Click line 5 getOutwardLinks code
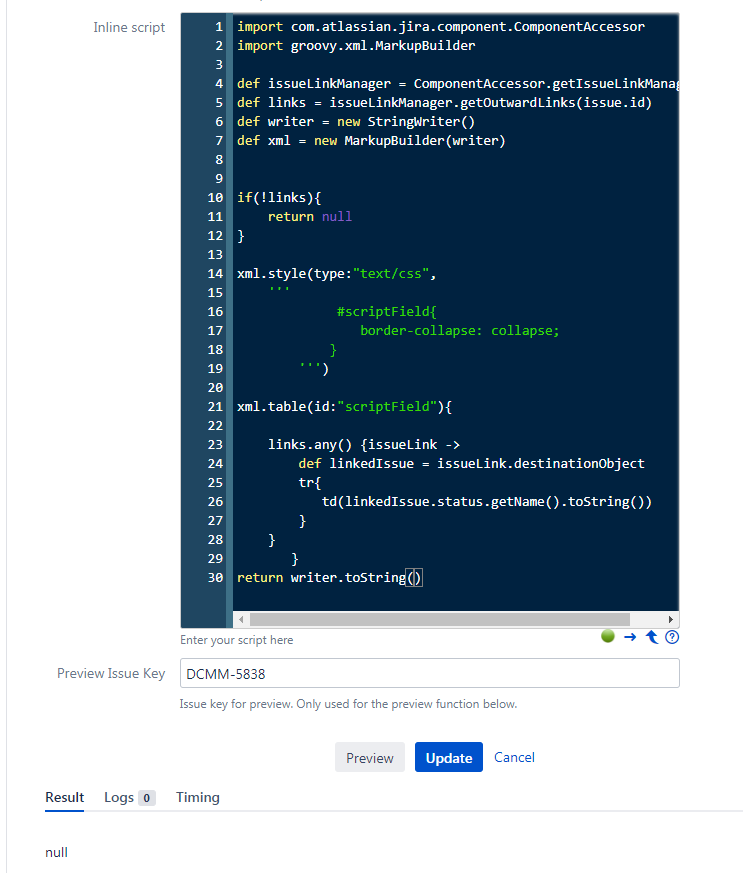743x873 pixels. (444, 102)
